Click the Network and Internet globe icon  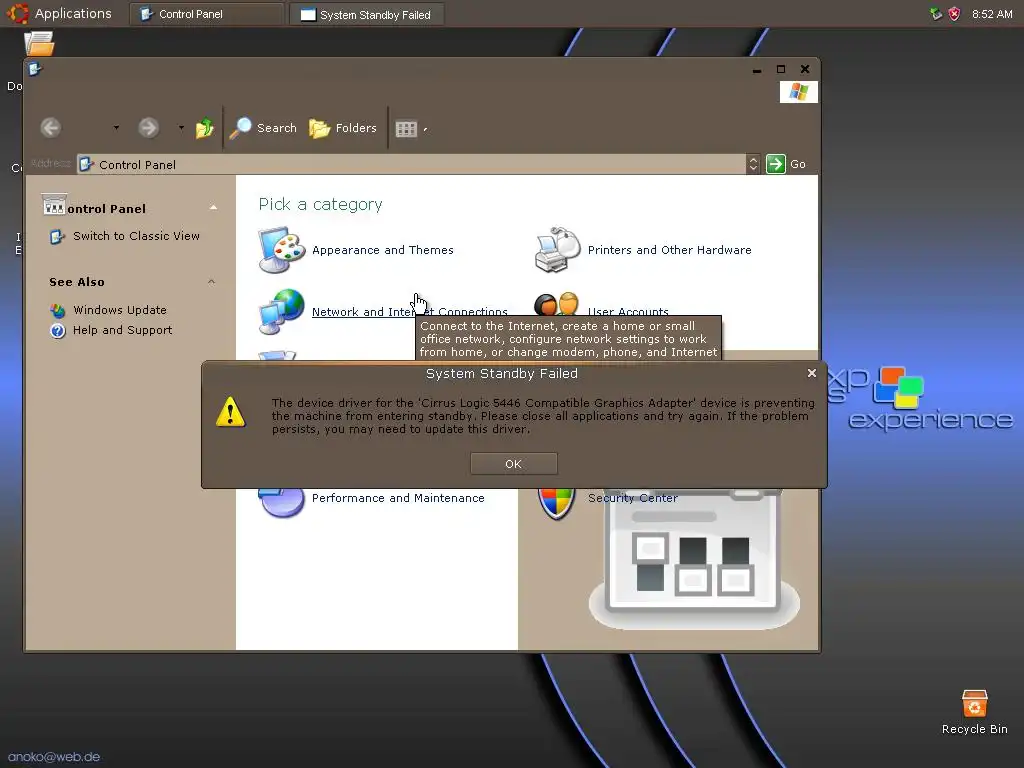click(x=281, y=312)
